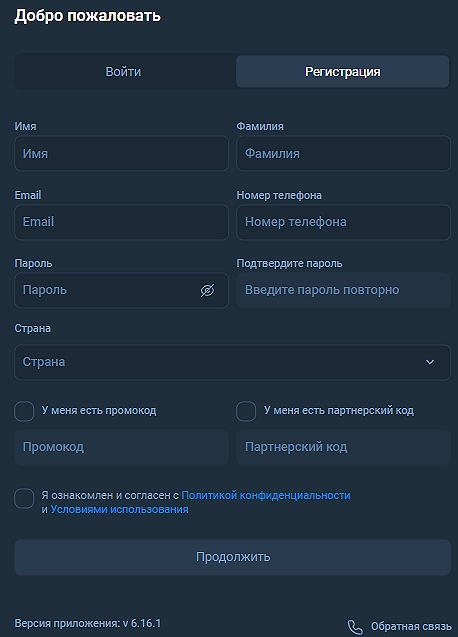Focus the Введите пароль повторно field
This screenshot has width=458, height=637.
(343, 290)
